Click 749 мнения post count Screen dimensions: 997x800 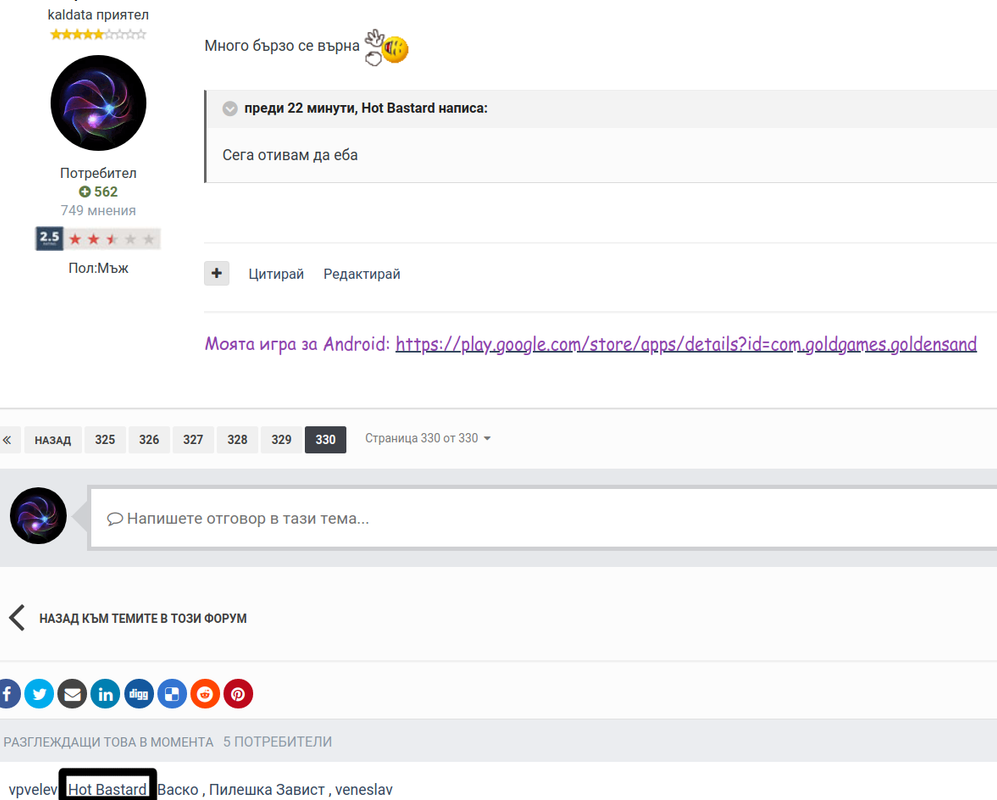[98, 210]
